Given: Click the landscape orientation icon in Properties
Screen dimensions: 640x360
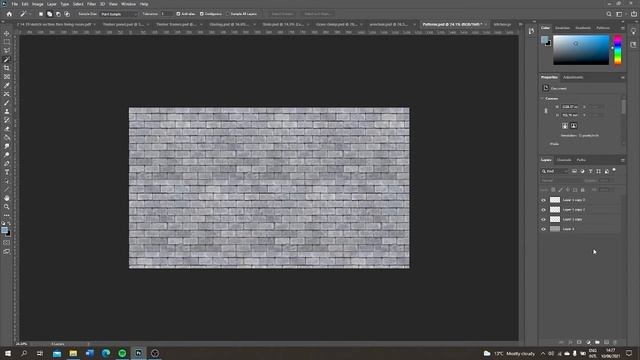Looking at the screenshot, I should [573, 126].
